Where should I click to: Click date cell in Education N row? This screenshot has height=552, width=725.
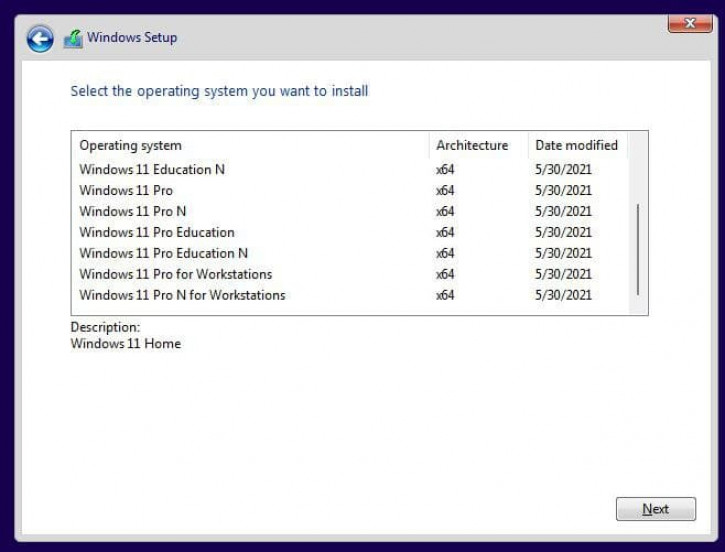563,170
